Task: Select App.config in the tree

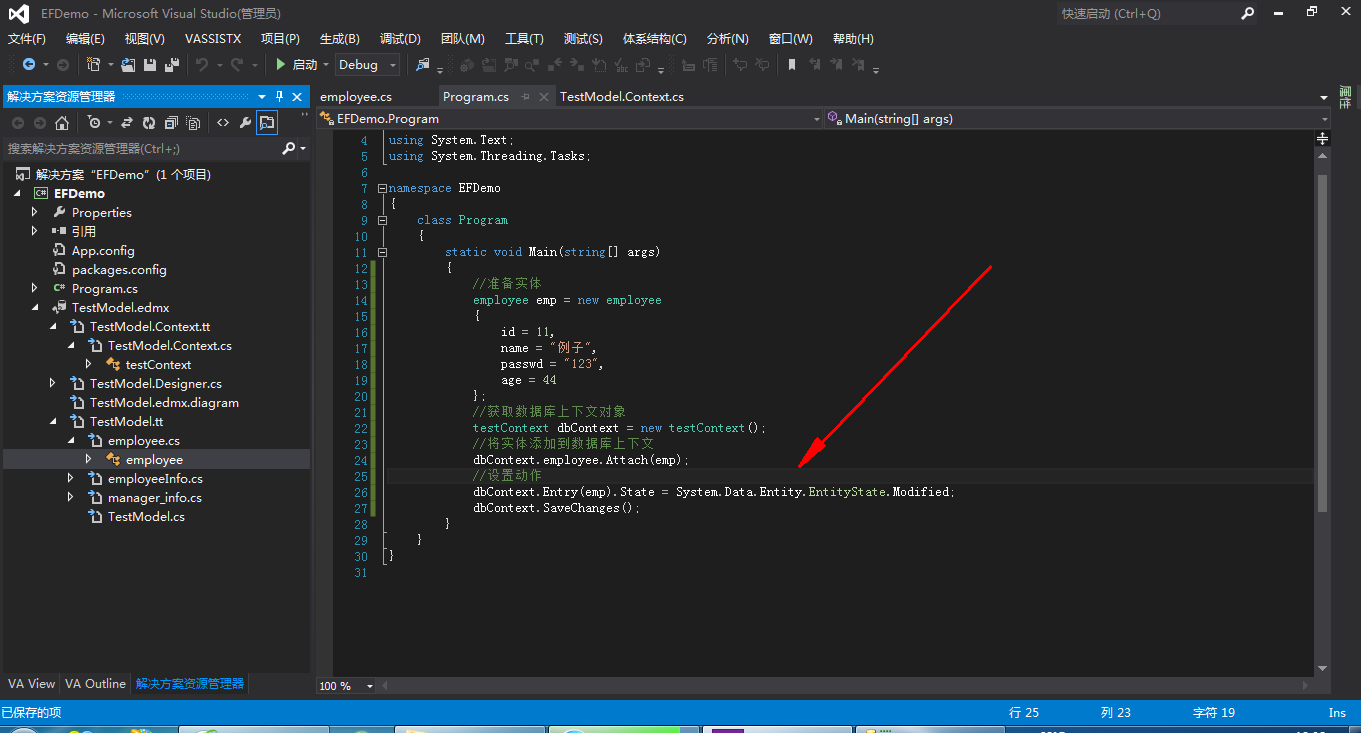Action: [102, 250]
